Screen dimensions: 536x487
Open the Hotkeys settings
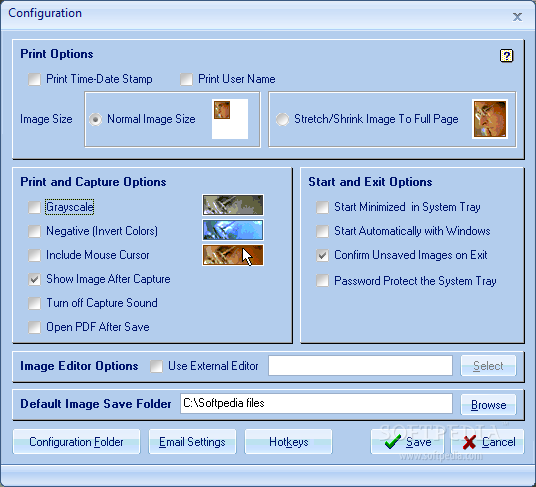pos(289,442)
